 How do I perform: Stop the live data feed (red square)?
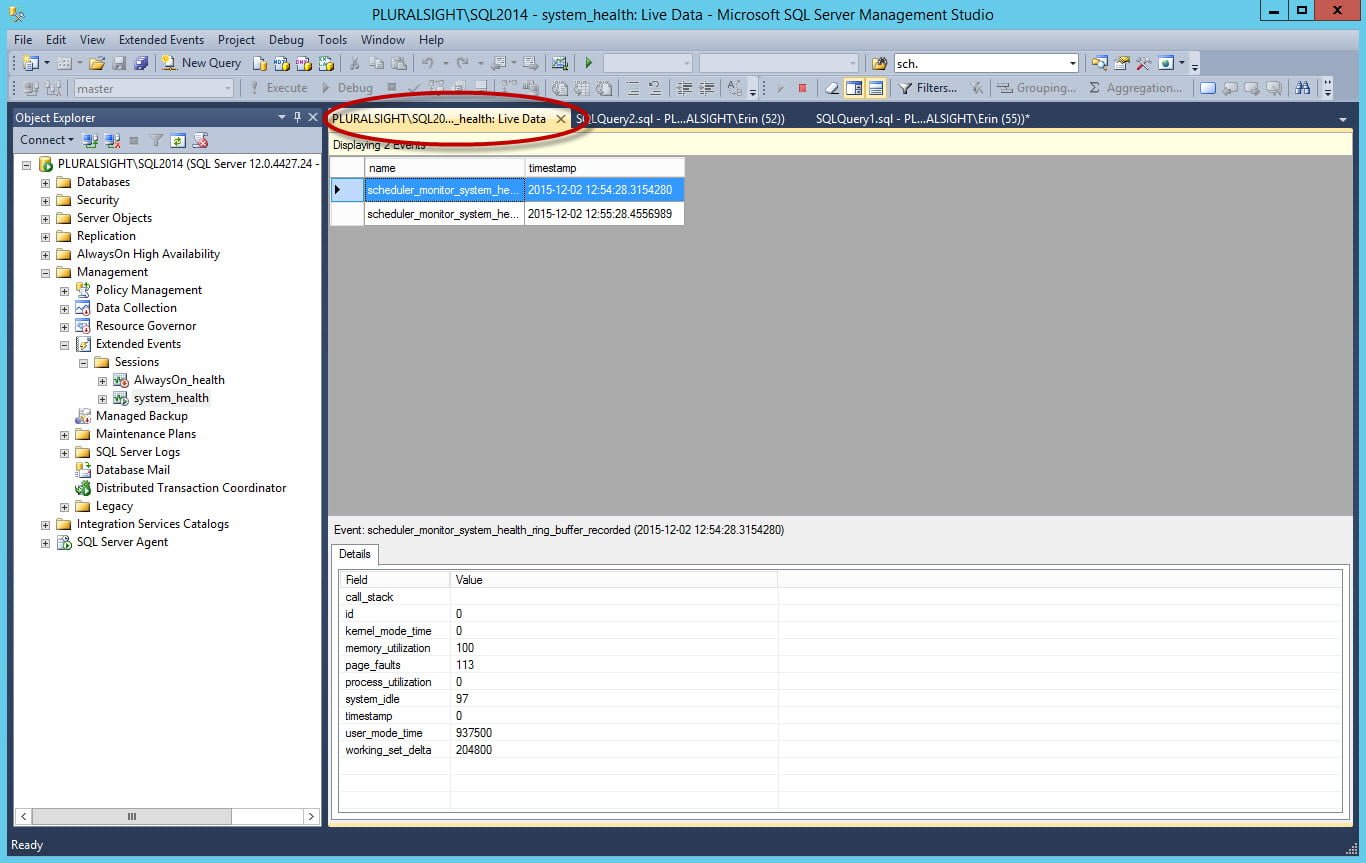click(802, 88)
